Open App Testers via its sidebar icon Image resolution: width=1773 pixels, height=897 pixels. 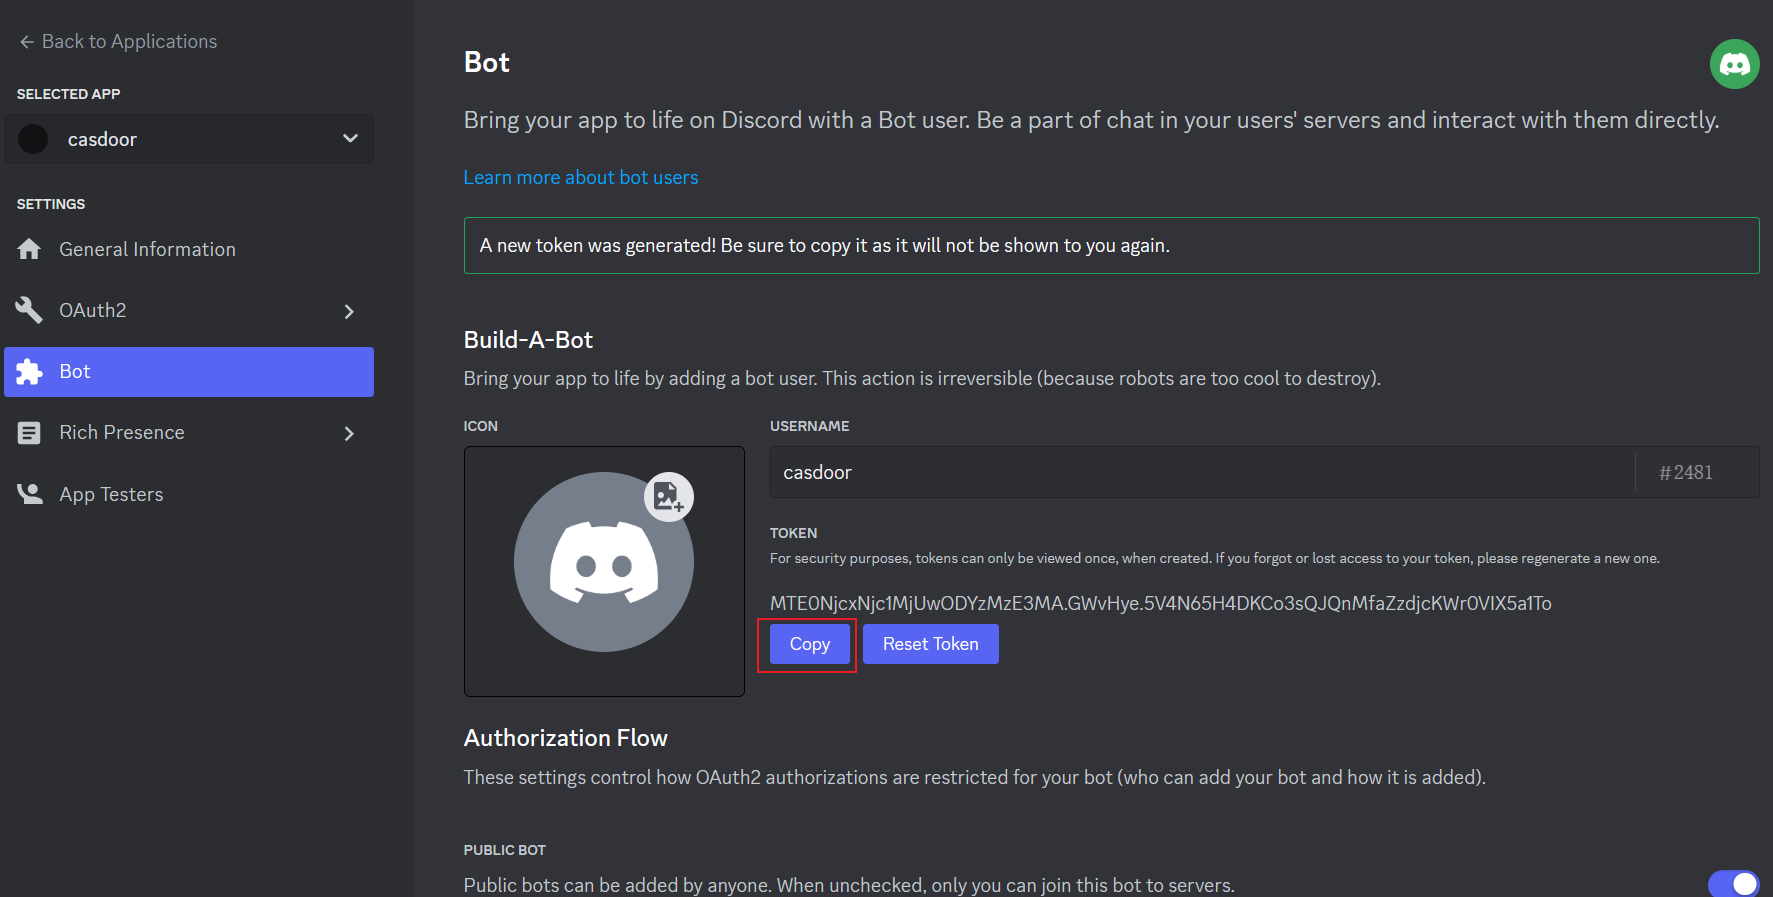pyautogui.click(x=29, y=493)
